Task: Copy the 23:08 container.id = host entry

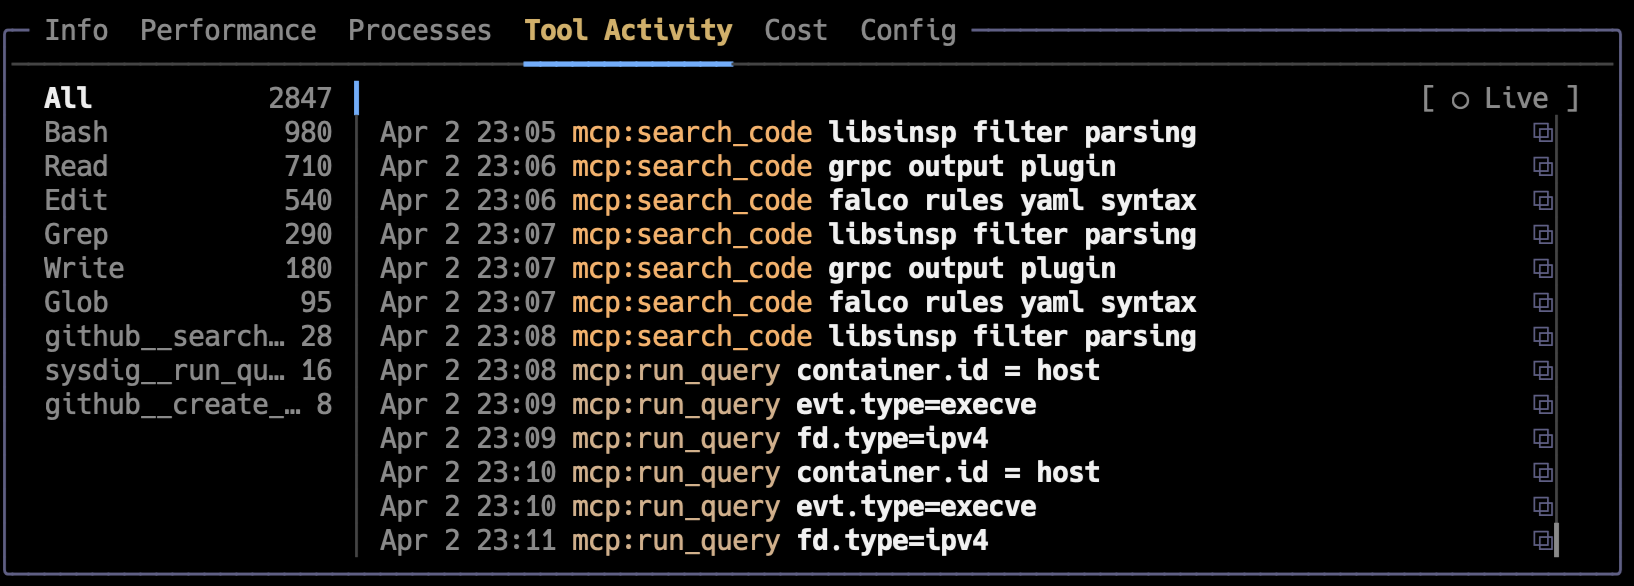Action: tap(1543, 370)
